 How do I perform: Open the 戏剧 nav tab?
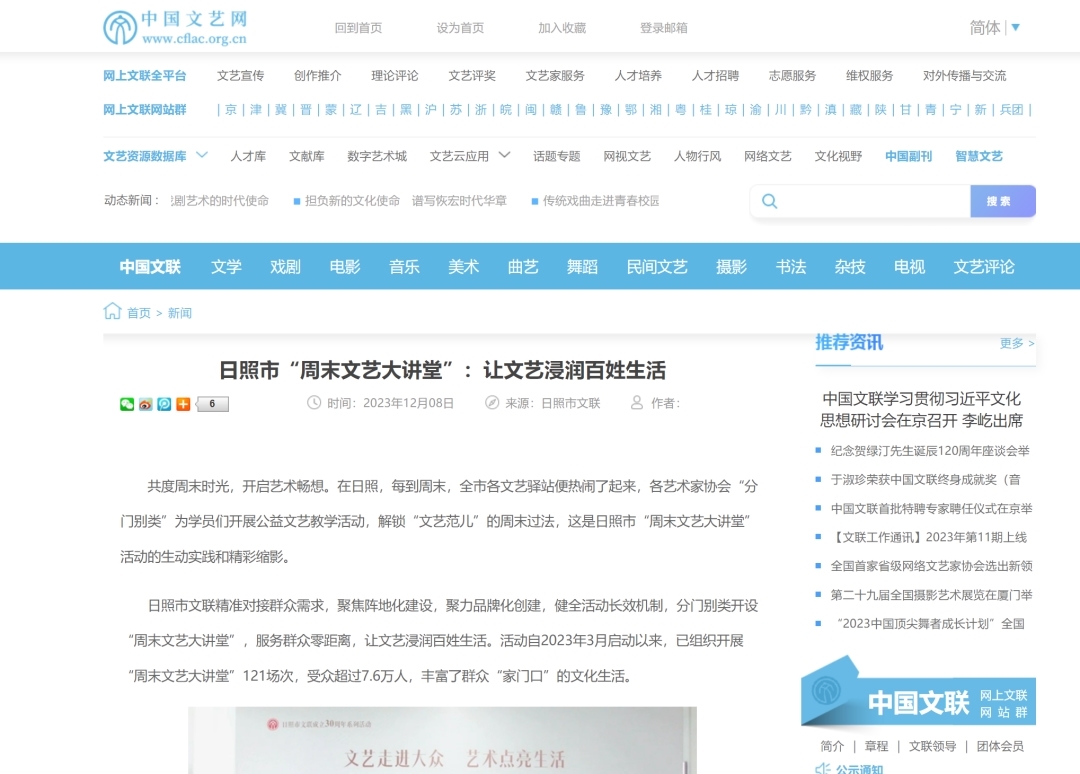coord(286,266)
